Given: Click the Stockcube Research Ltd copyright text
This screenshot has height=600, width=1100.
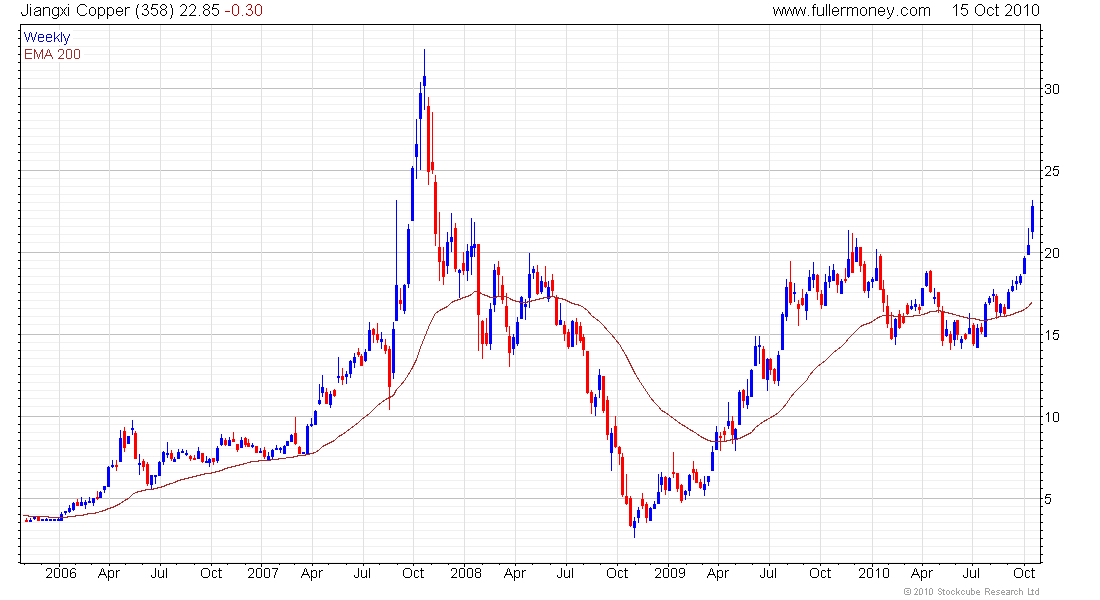Looking at the screenshot, I should click(x=972, y=592).
